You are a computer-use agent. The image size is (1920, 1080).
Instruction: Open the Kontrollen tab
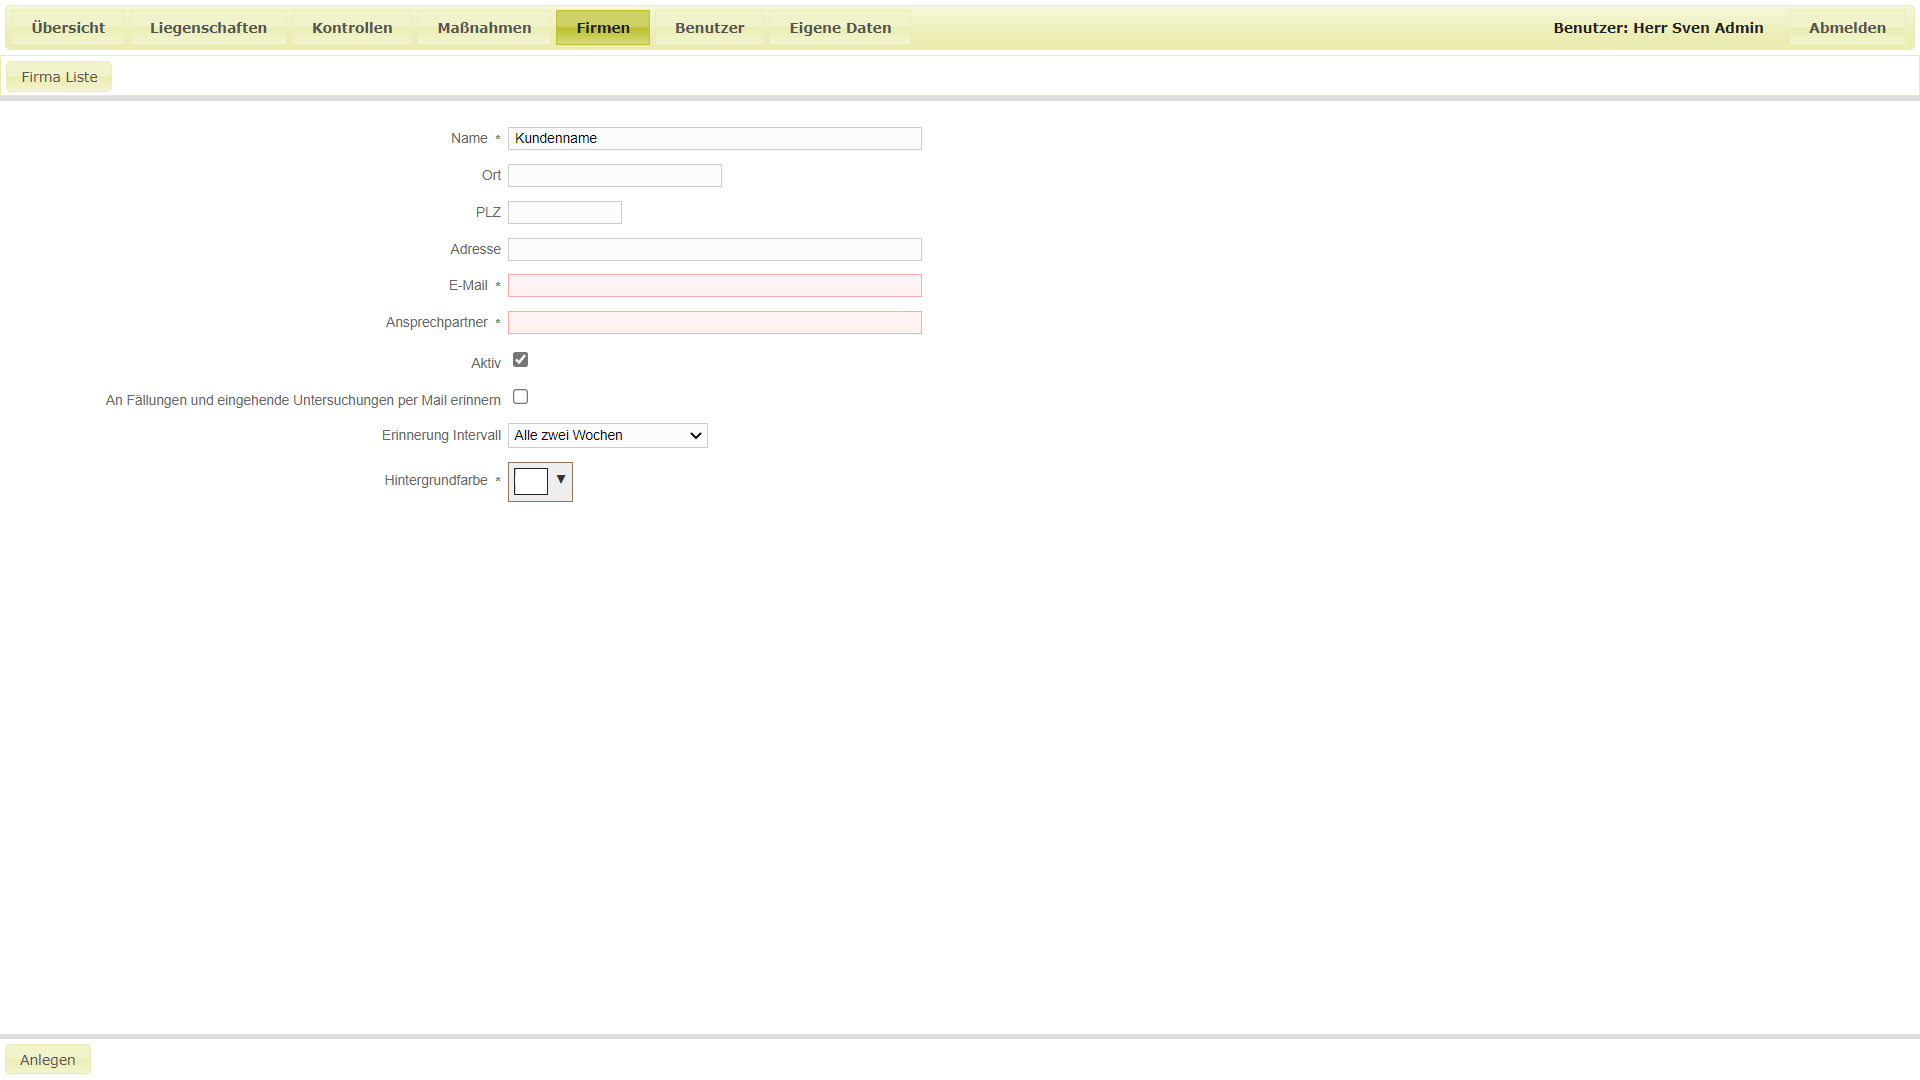352,28
